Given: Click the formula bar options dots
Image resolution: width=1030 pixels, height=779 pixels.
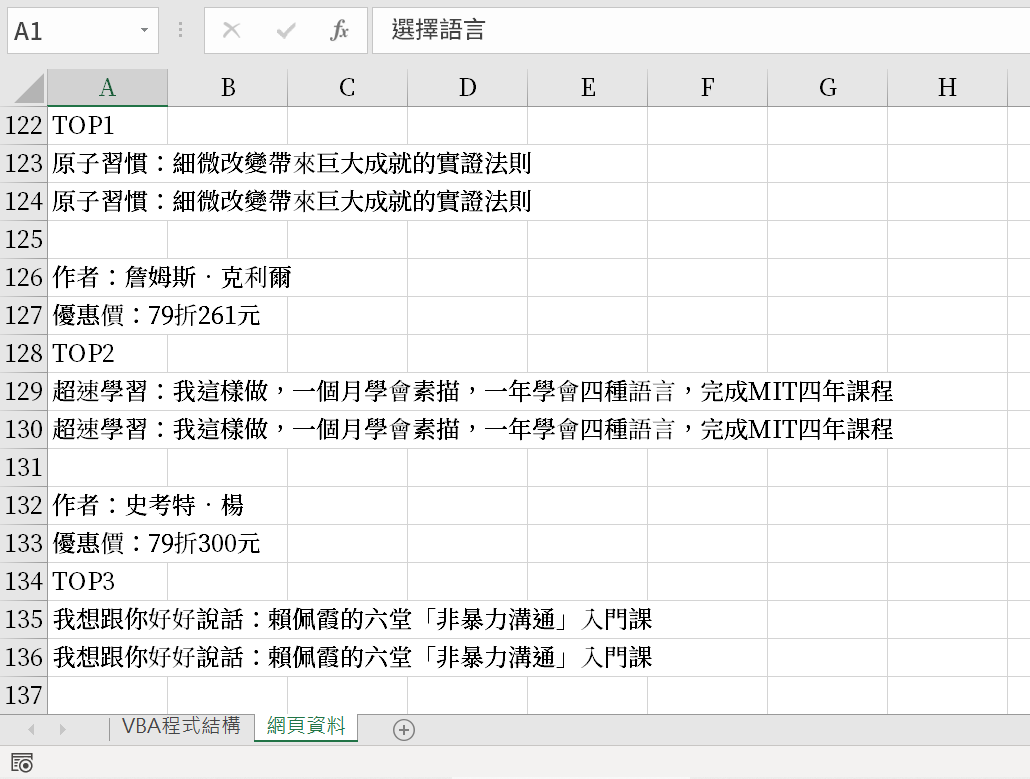Looking at the screenshot, I should pyautogui.click(x=181, y=30).
